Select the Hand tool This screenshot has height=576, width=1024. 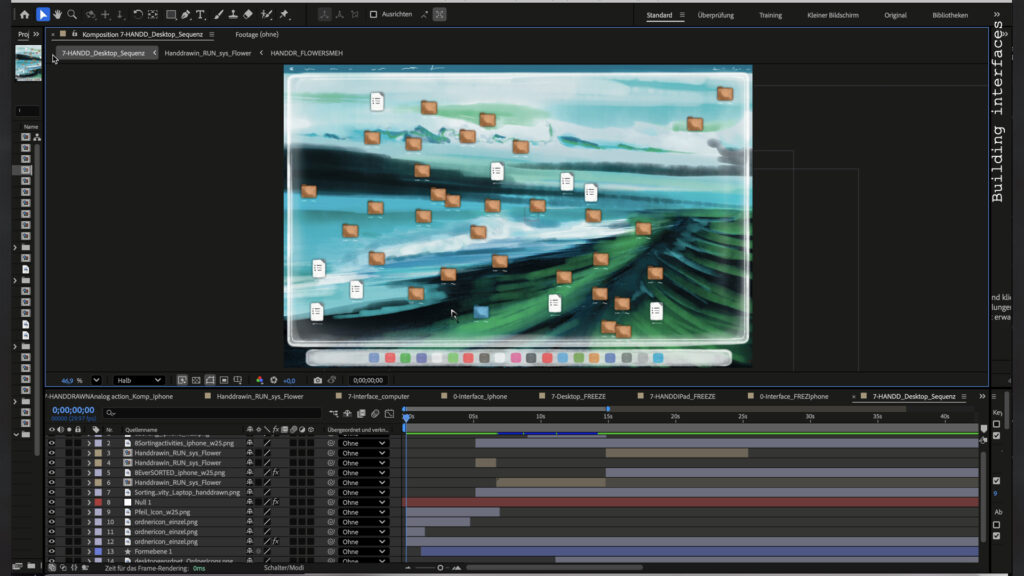(57, 15)
